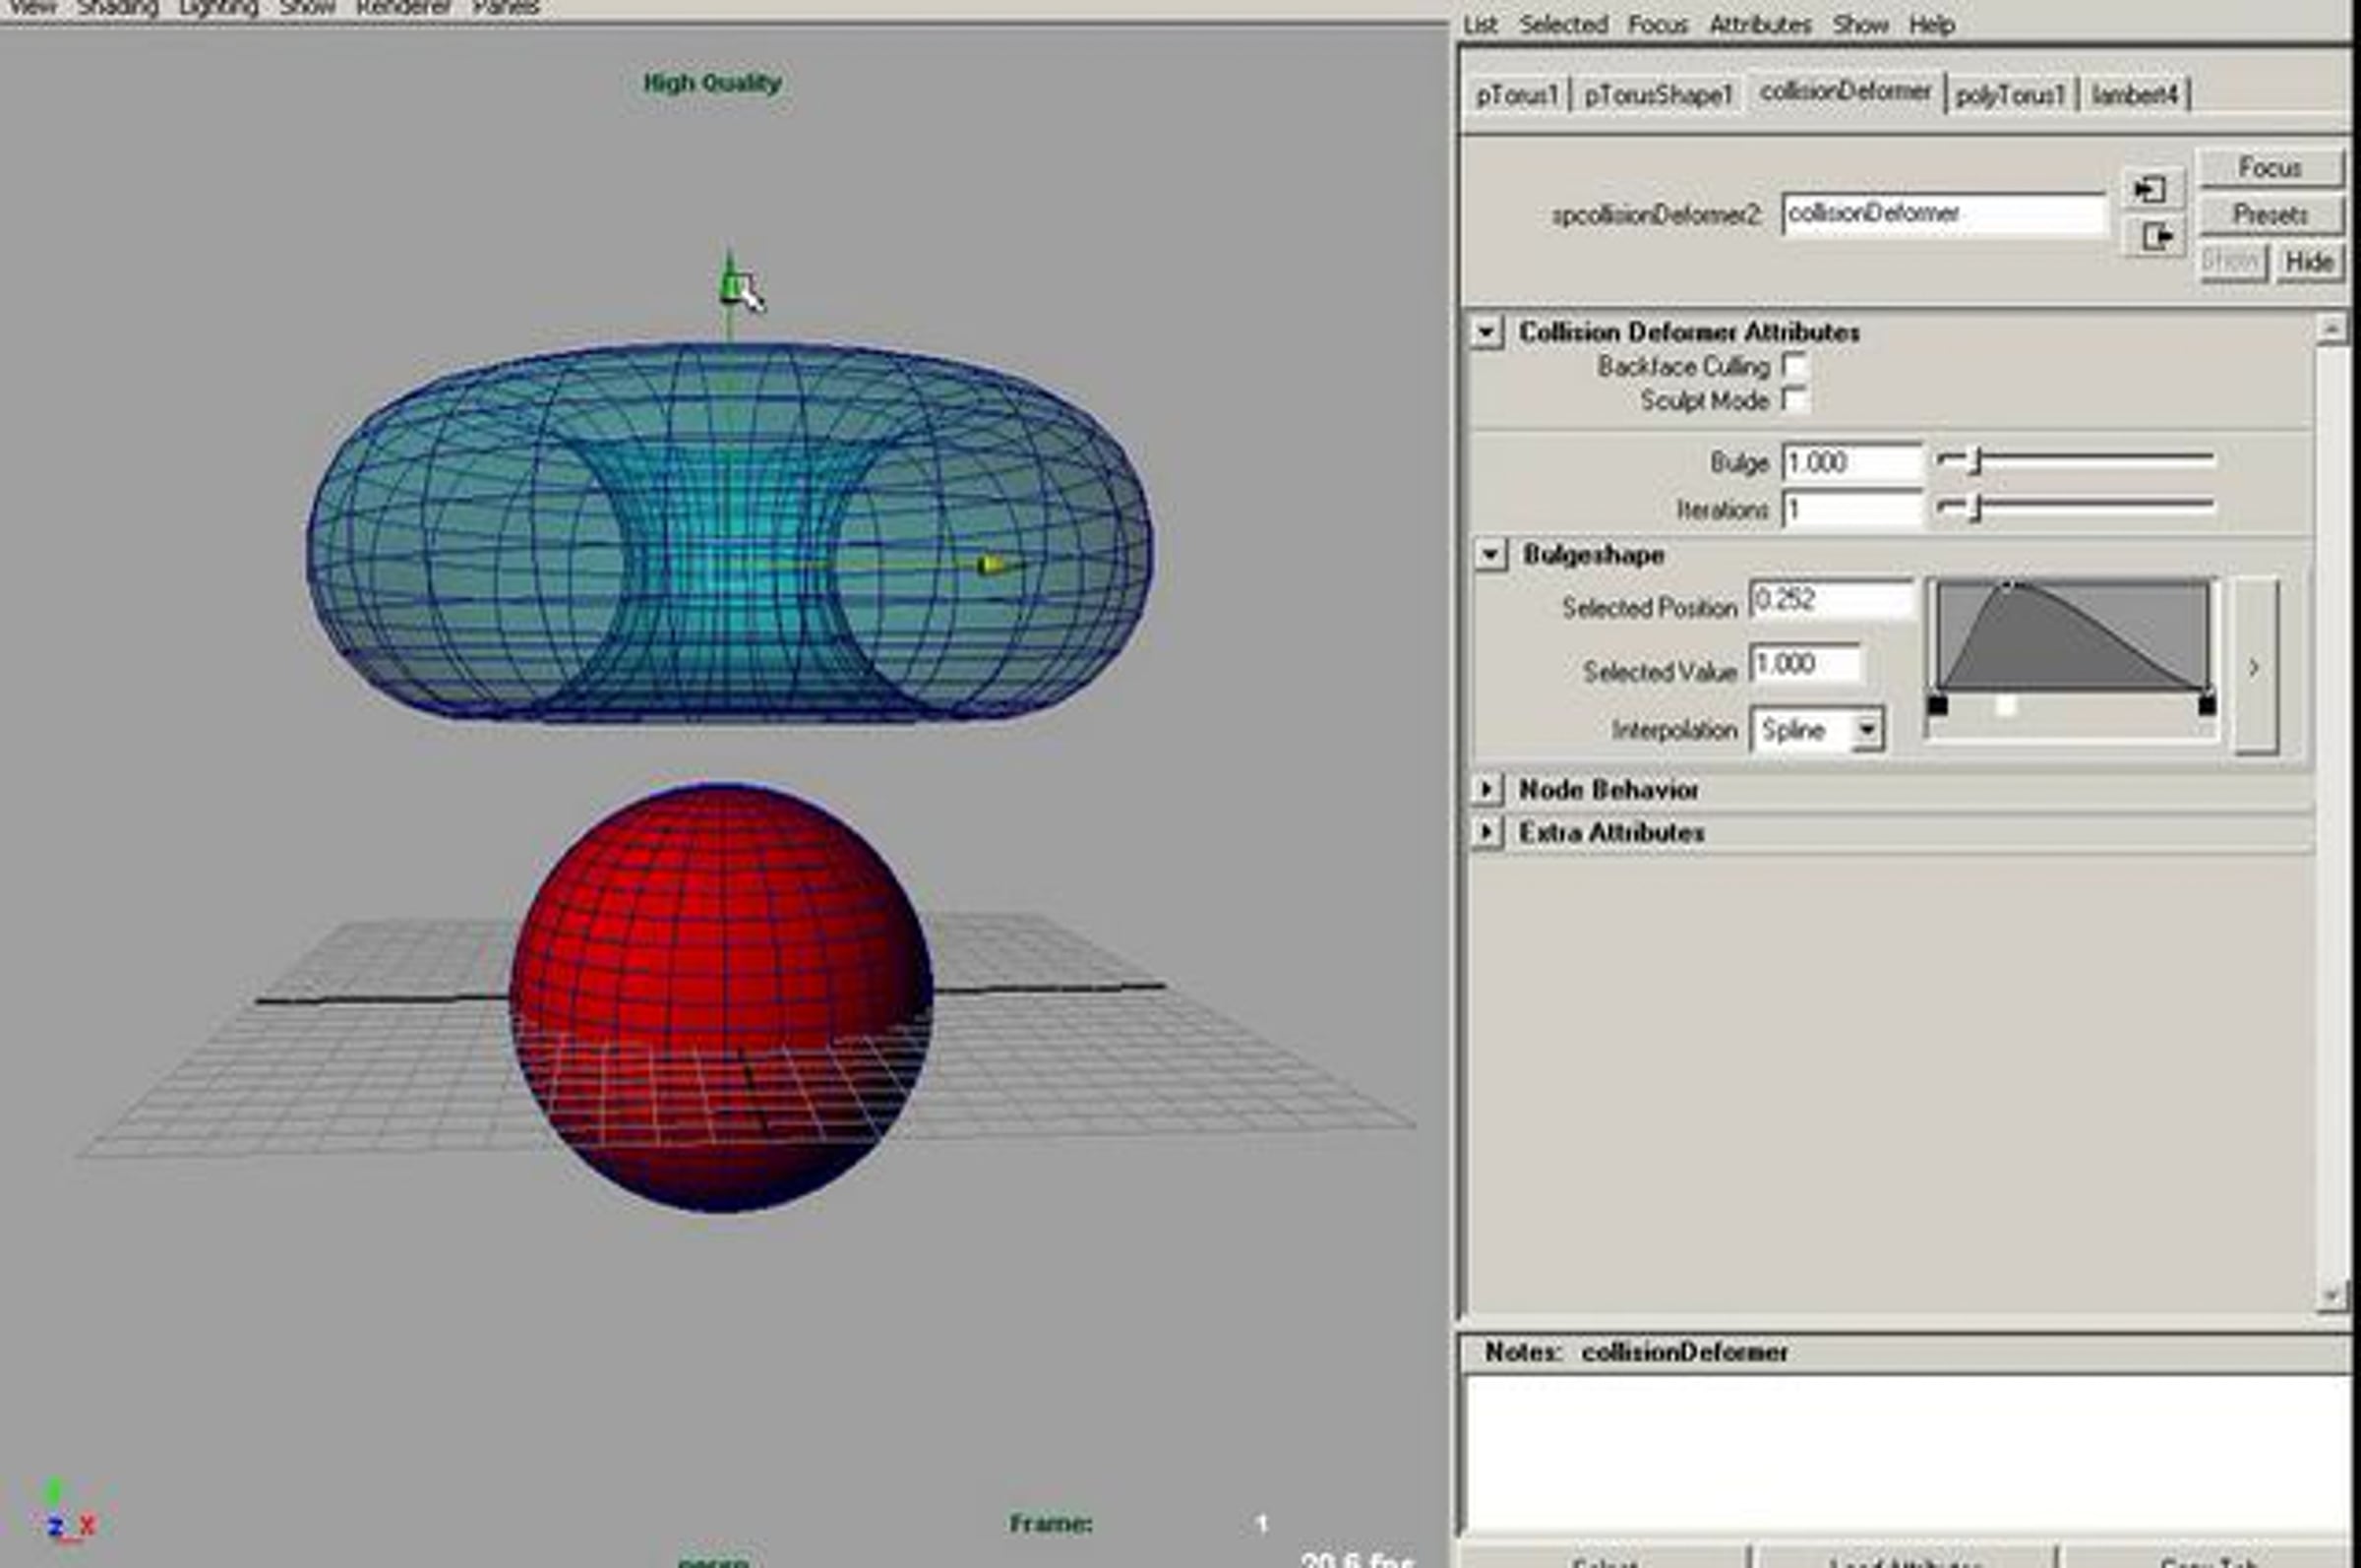This screenshot has width=2361, height=1568.
Task: Enable the Backface Culling checkbox
Action: tap(1795, 366)
